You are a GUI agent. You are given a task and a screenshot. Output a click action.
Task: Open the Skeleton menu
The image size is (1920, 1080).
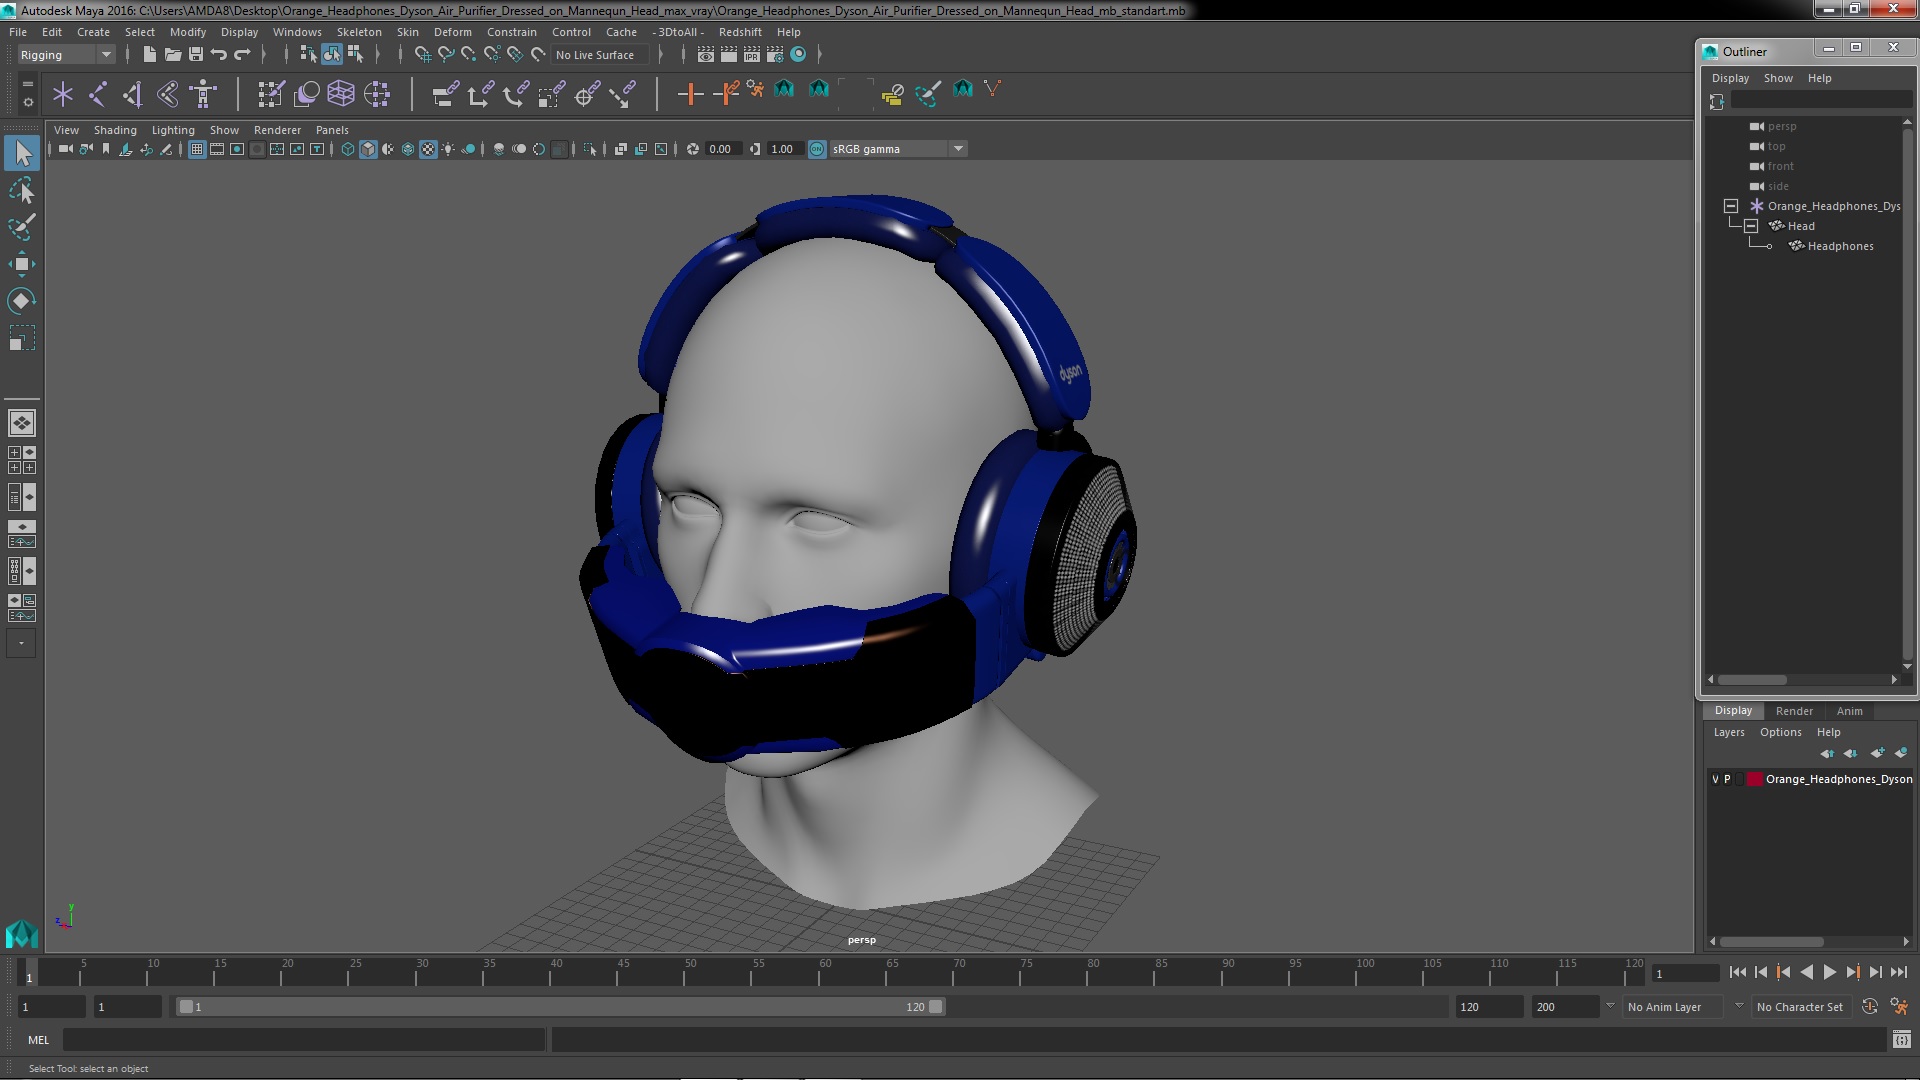point(359,32)
